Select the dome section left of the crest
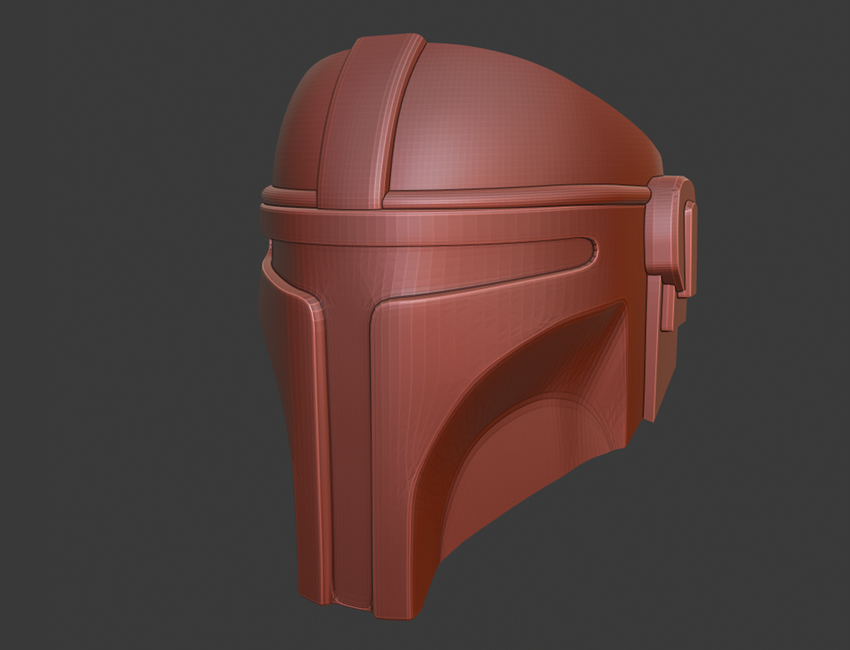The image size is (850, 650). [x=305, y=130]
